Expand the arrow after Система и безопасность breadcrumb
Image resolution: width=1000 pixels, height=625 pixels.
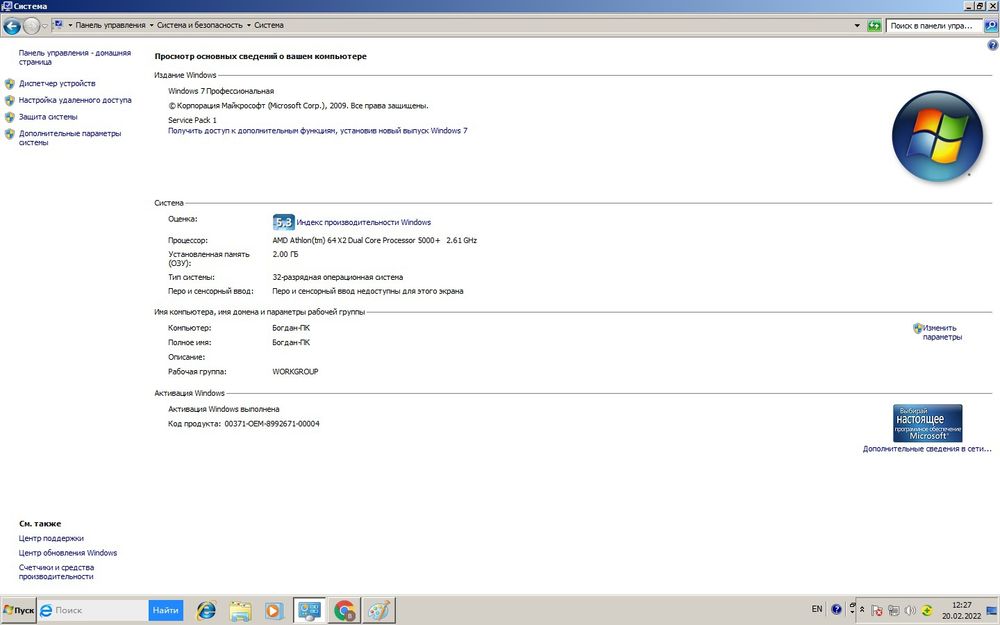249,26
